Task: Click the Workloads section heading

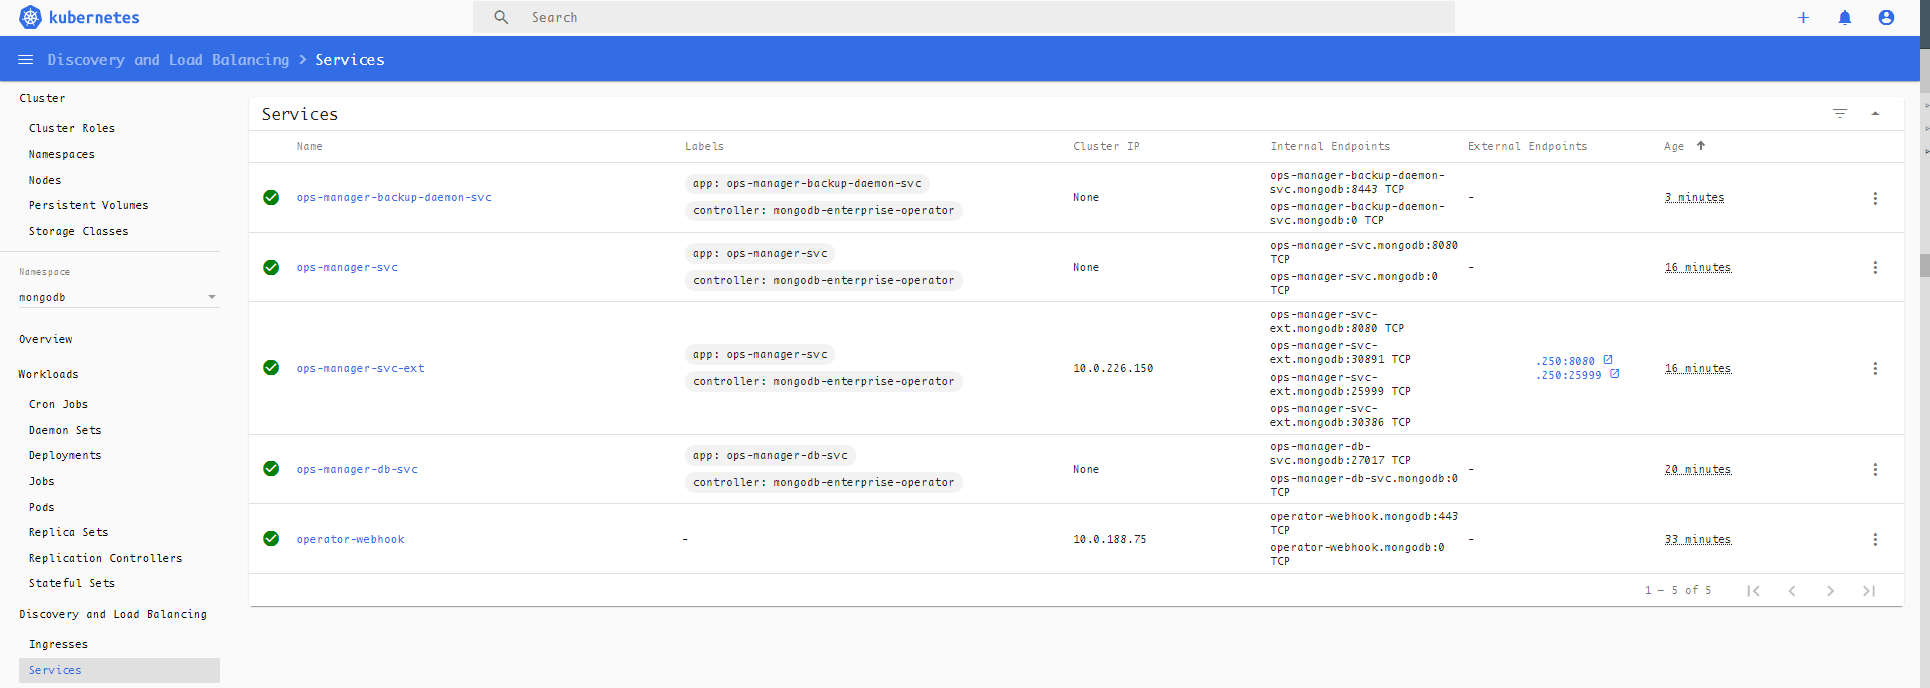Action: 49,374
